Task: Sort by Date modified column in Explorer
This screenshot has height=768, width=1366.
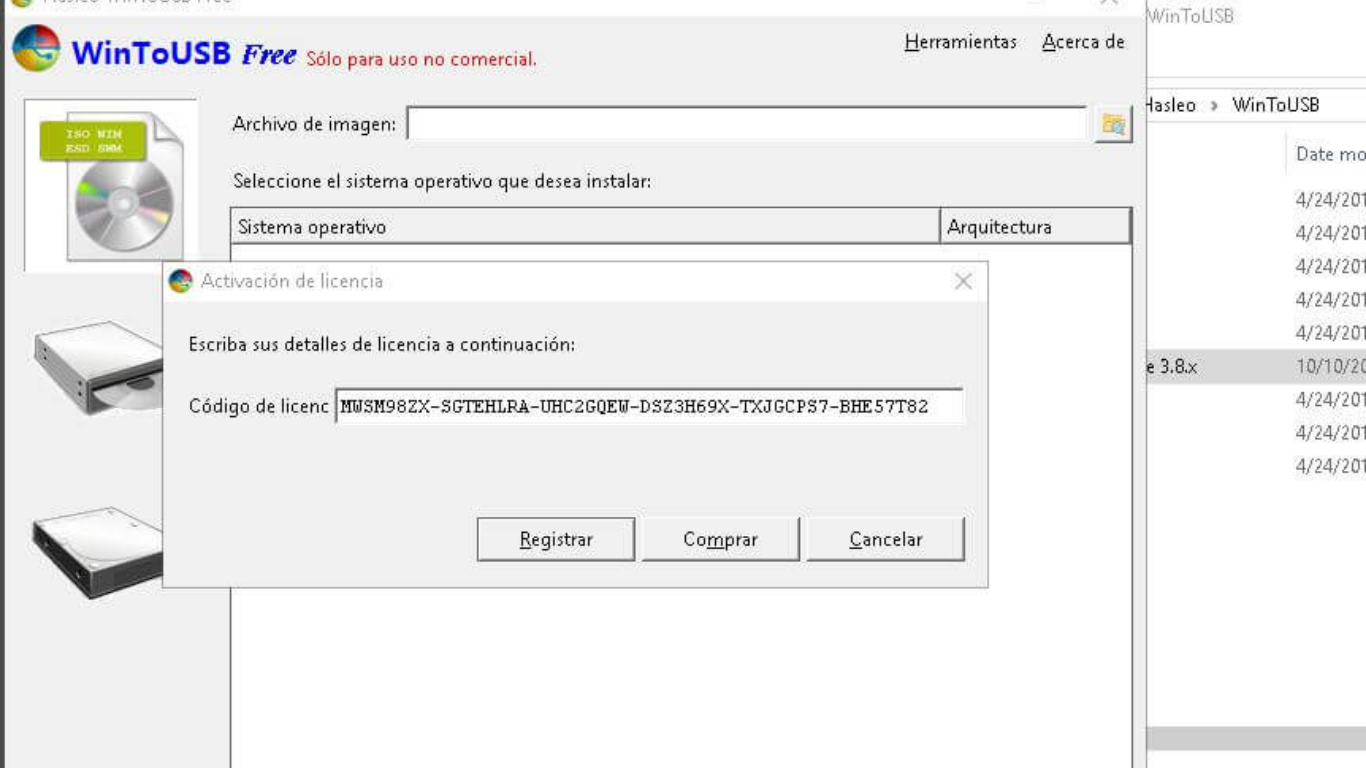Action: [x=1330, y=154]
